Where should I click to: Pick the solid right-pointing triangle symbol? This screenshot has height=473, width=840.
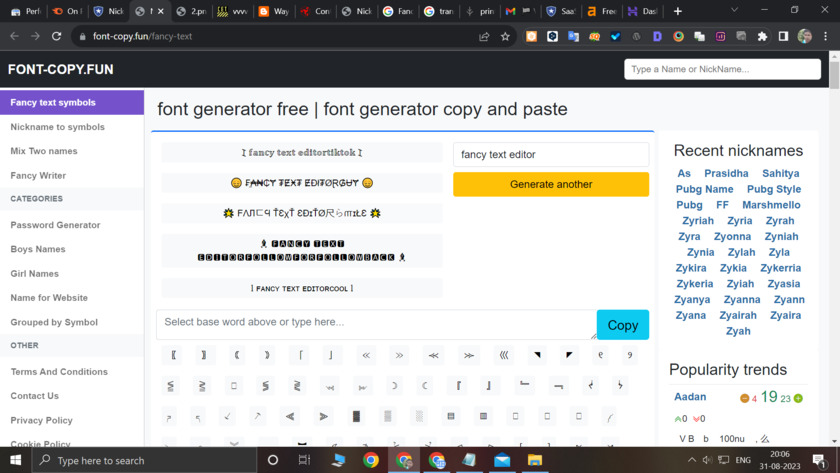pyautogui.click(x=323, y=416)
